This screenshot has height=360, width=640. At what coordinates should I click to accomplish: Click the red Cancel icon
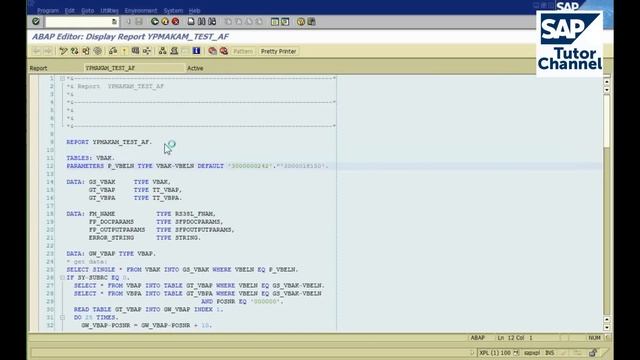176,22
